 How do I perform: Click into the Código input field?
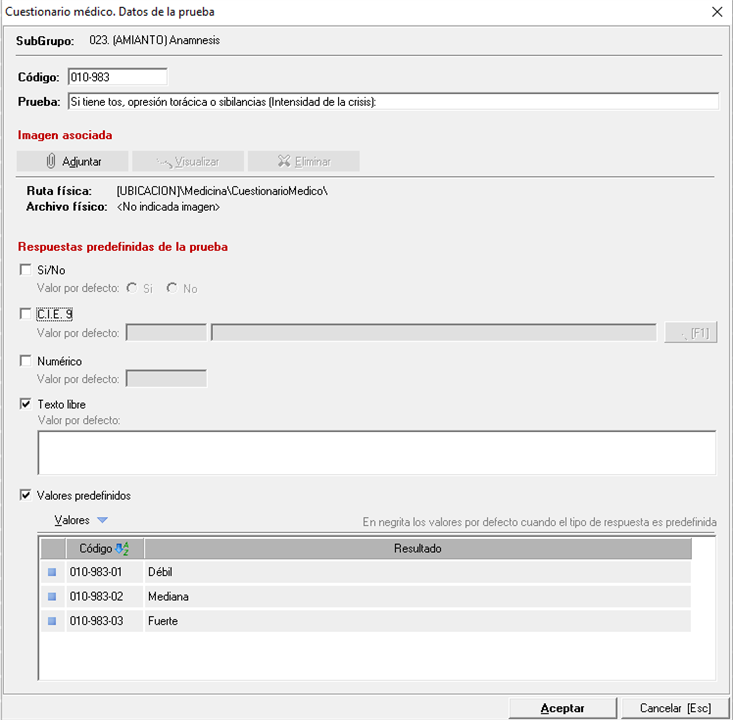point(116,77)
